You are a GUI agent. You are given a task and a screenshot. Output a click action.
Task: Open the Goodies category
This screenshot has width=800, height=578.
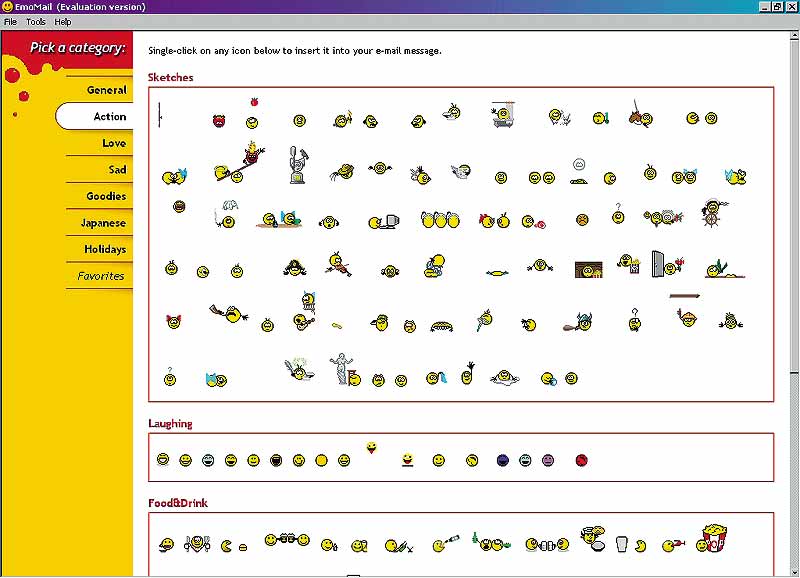106,196
